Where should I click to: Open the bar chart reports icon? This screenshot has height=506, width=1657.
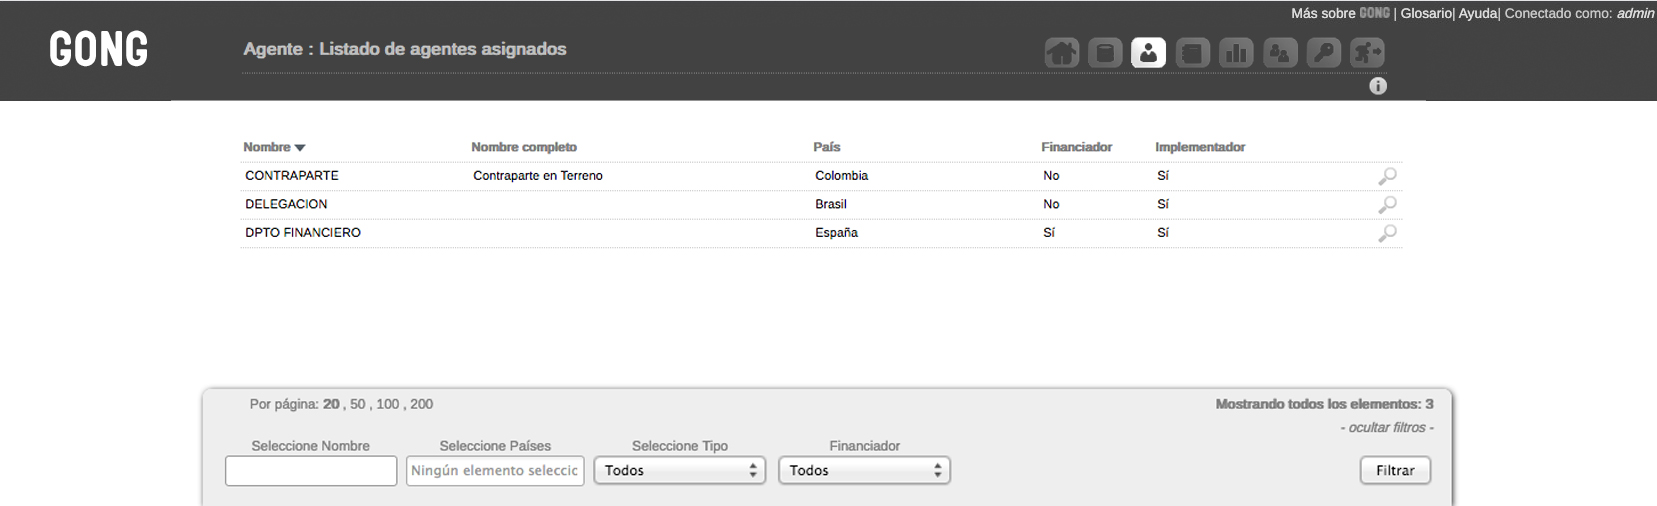click(1236, 53)
